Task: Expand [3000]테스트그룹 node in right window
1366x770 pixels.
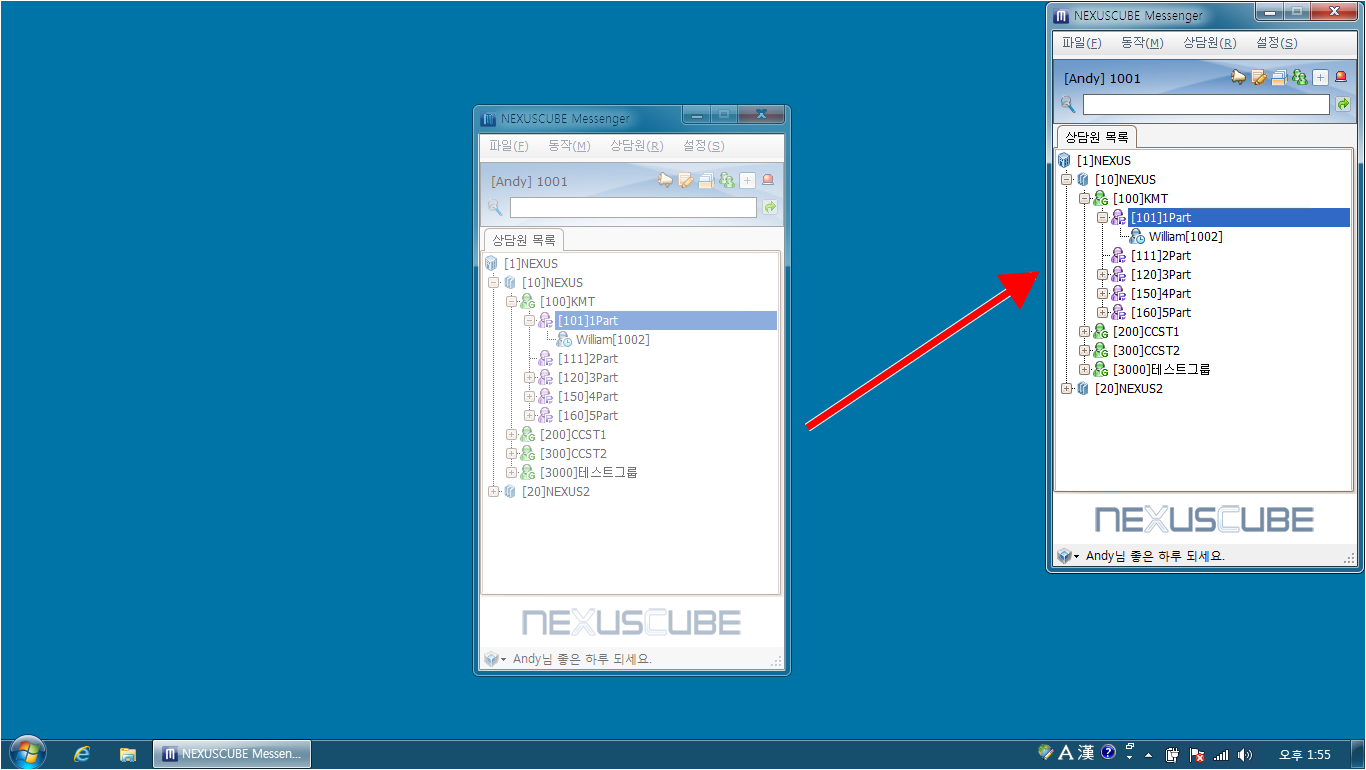Action: 1084,370
